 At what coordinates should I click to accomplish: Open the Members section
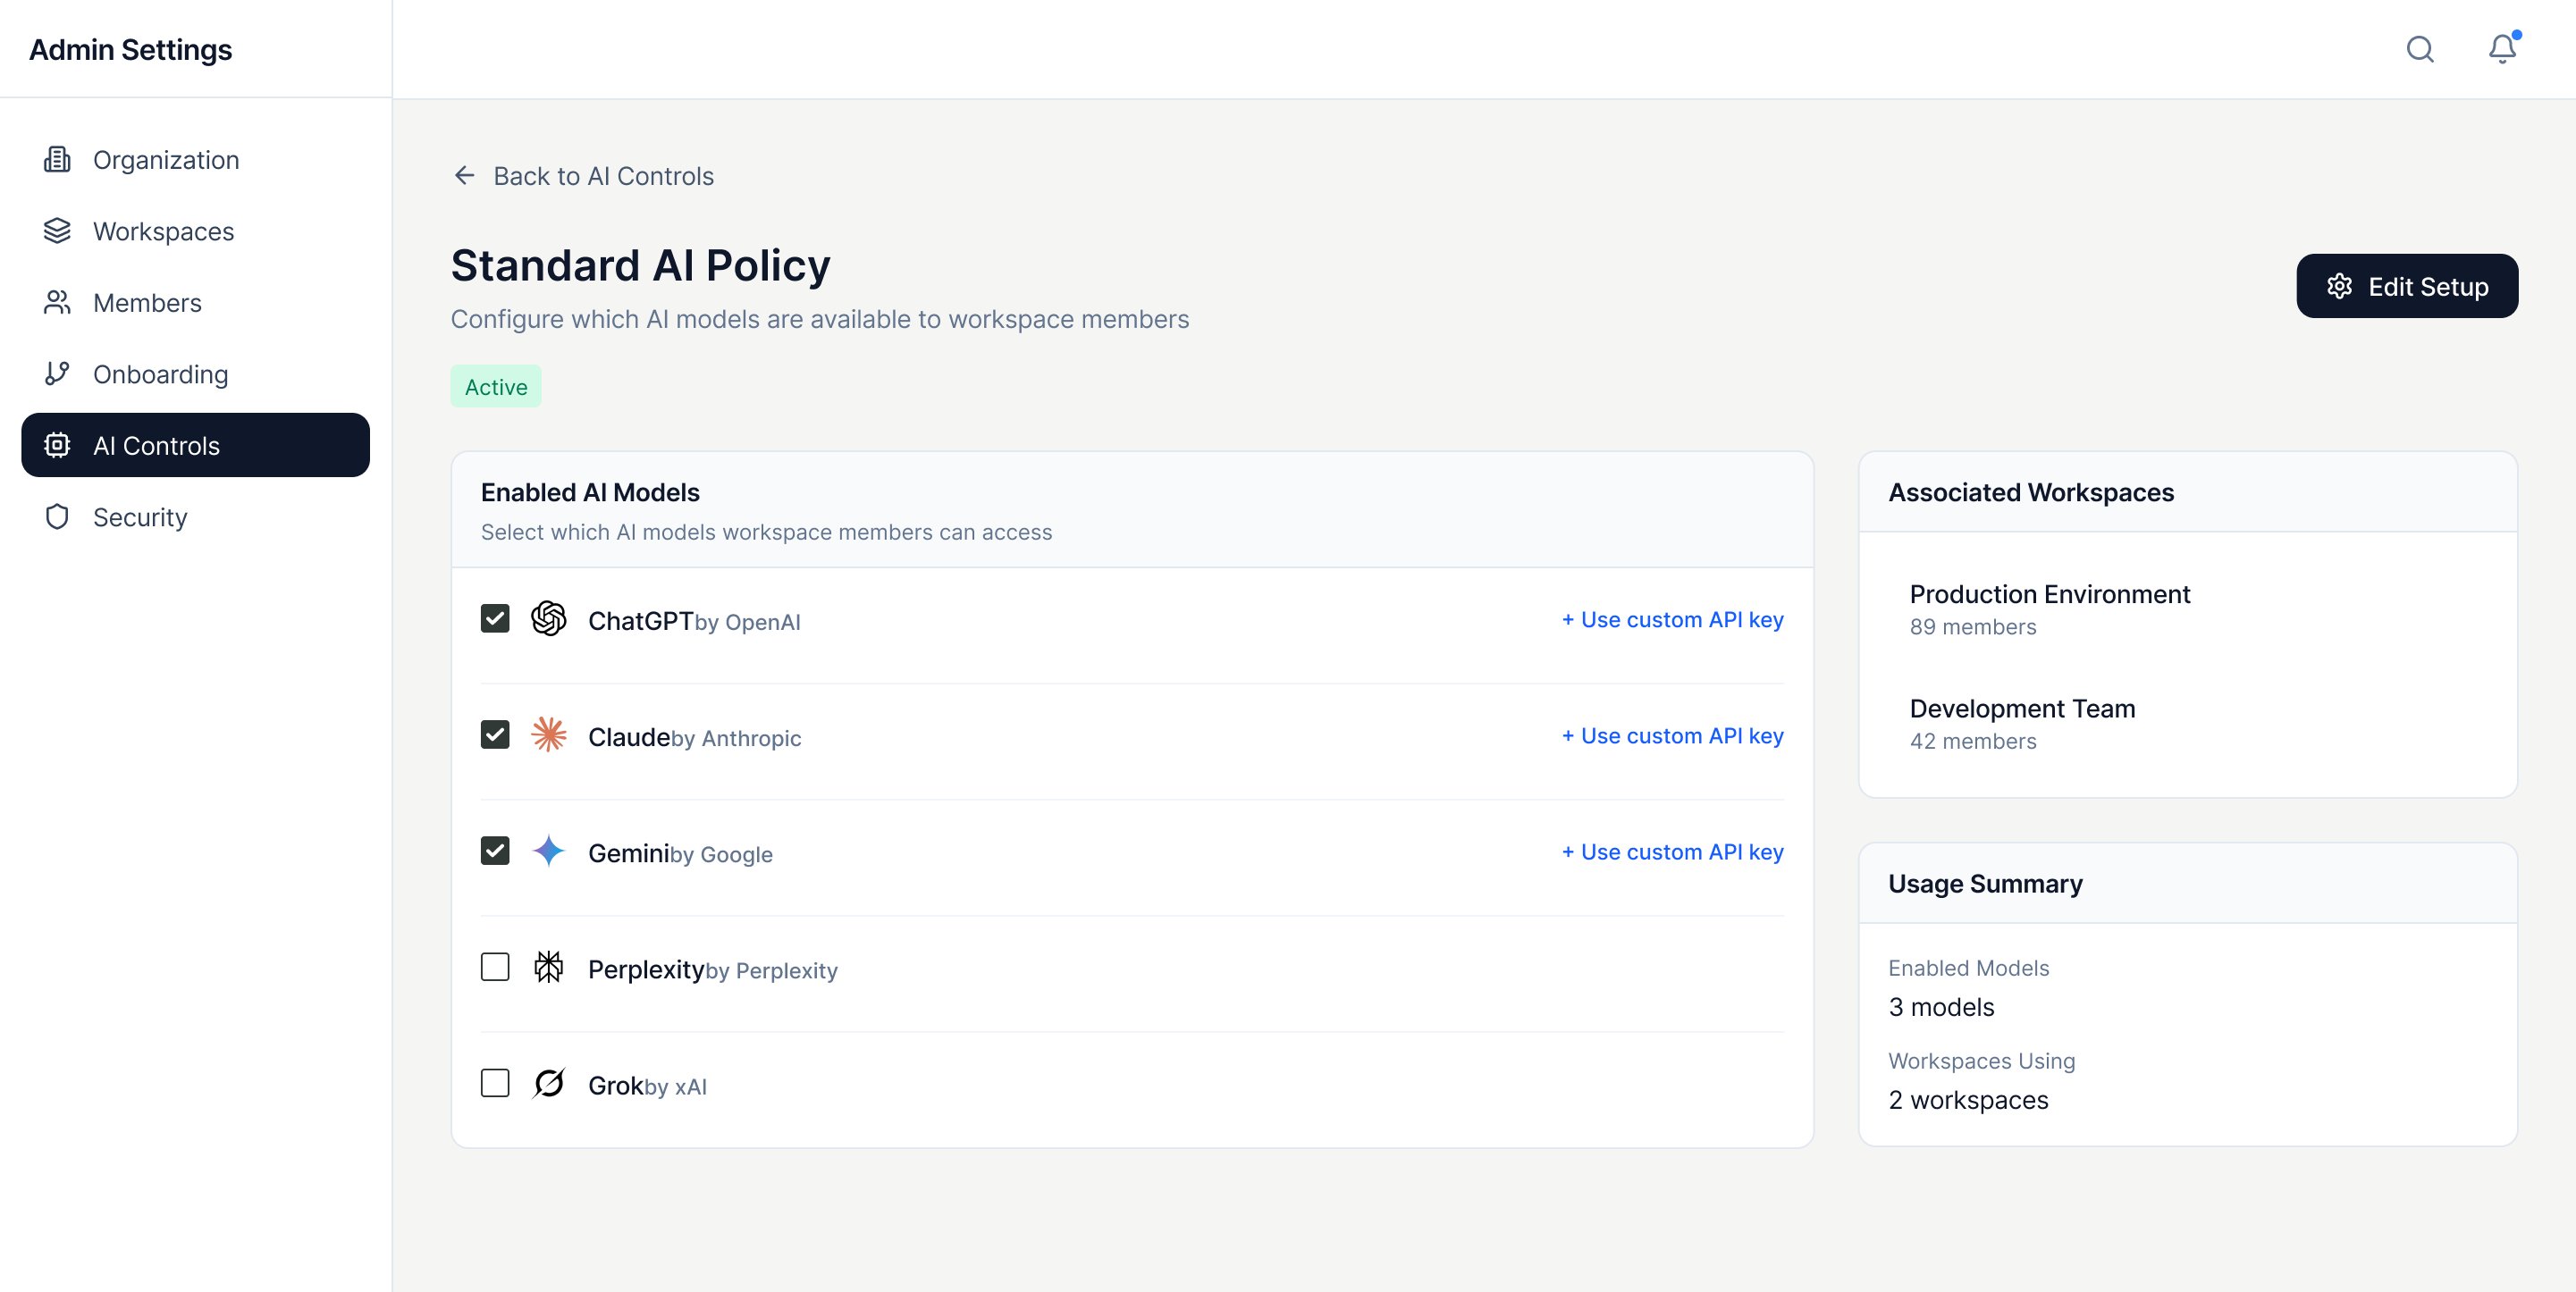click(195, 303)
